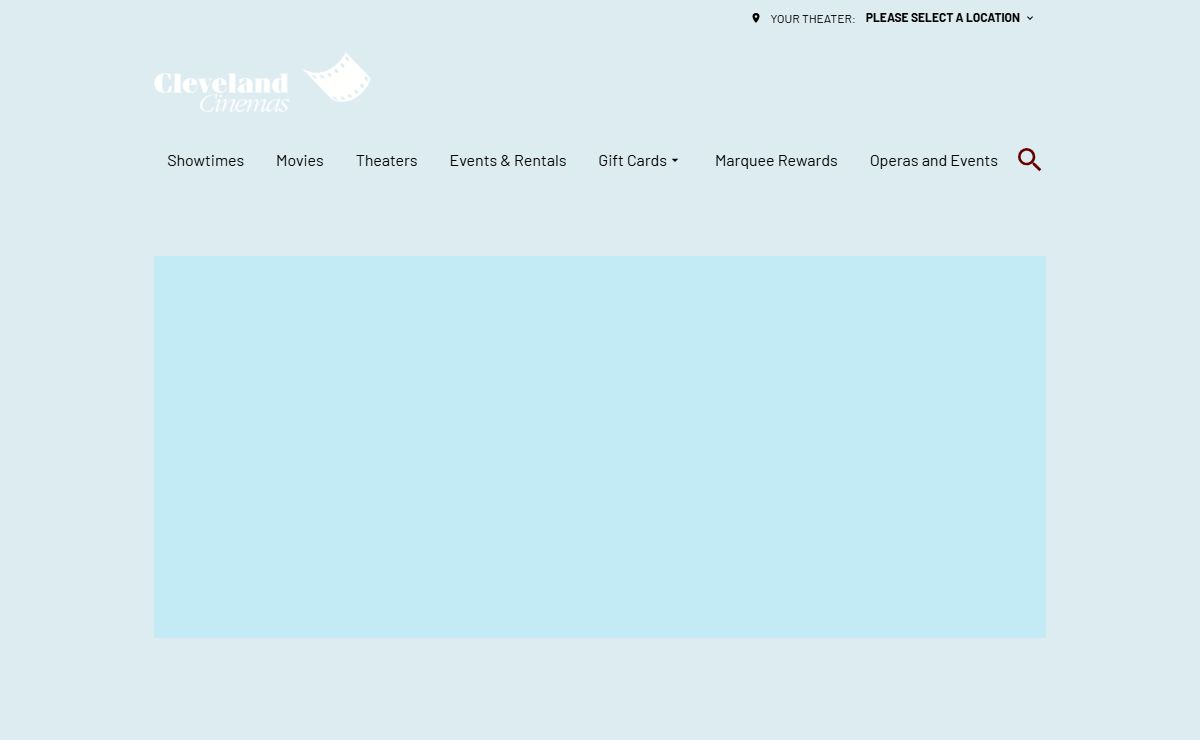
Task: Open the Theaters menu item
Action: (x=386, y=160)
